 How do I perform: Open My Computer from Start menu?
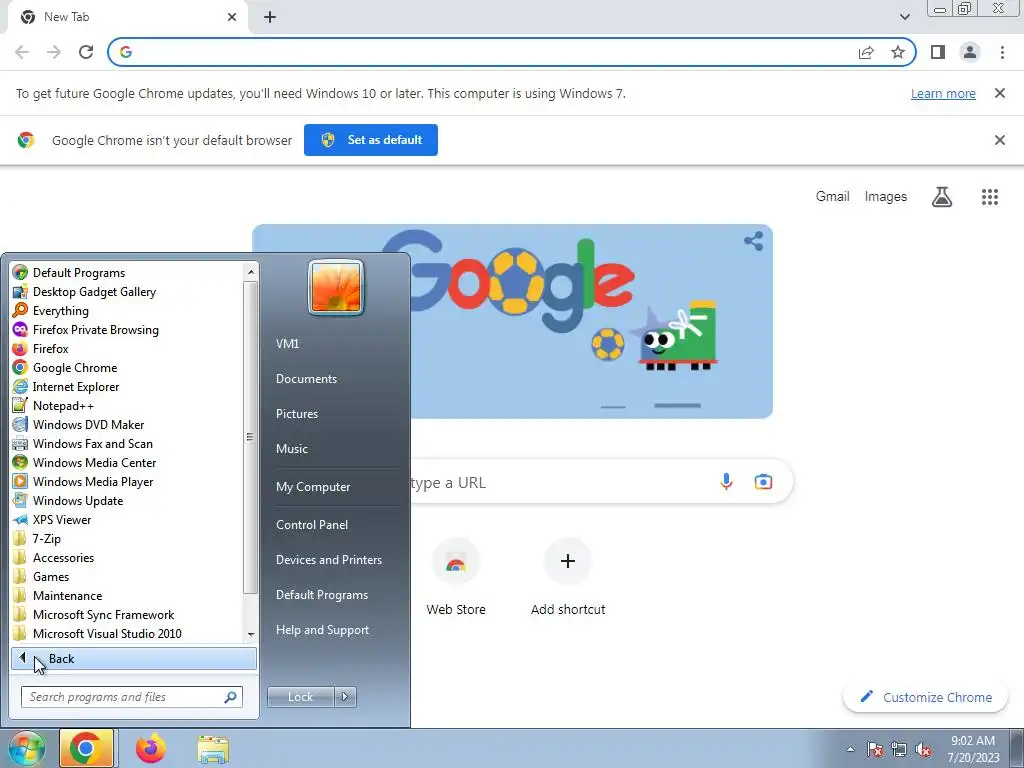(313, 487)
